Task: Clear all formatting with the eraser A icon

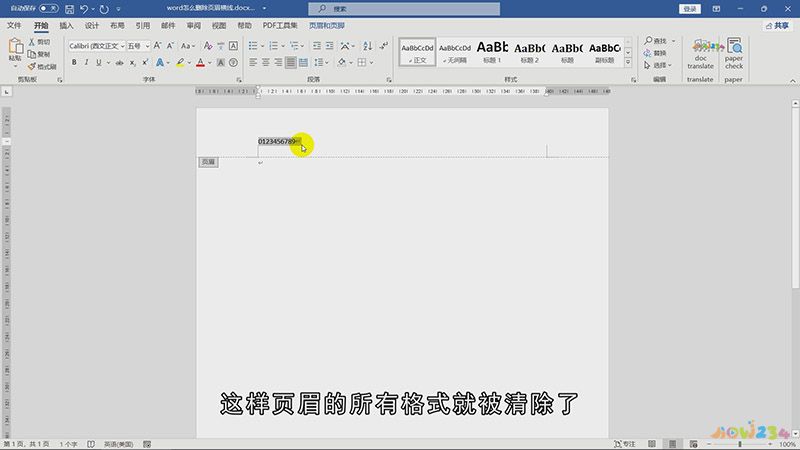Action: point(208,46)
